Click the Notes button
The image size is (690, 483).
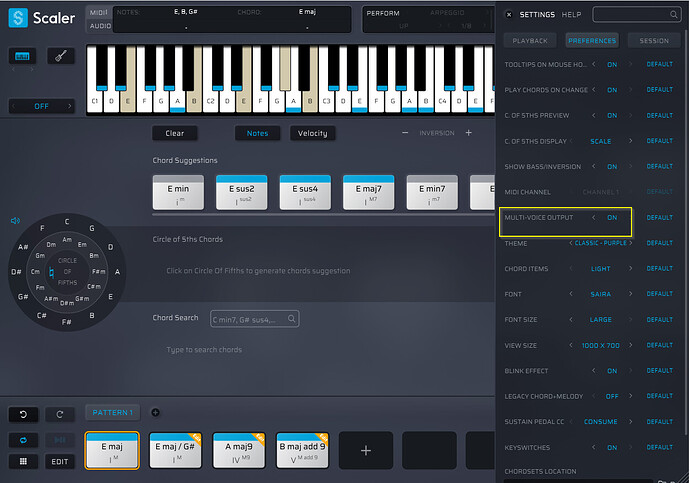pyautogui.click(x=257, y=133)
